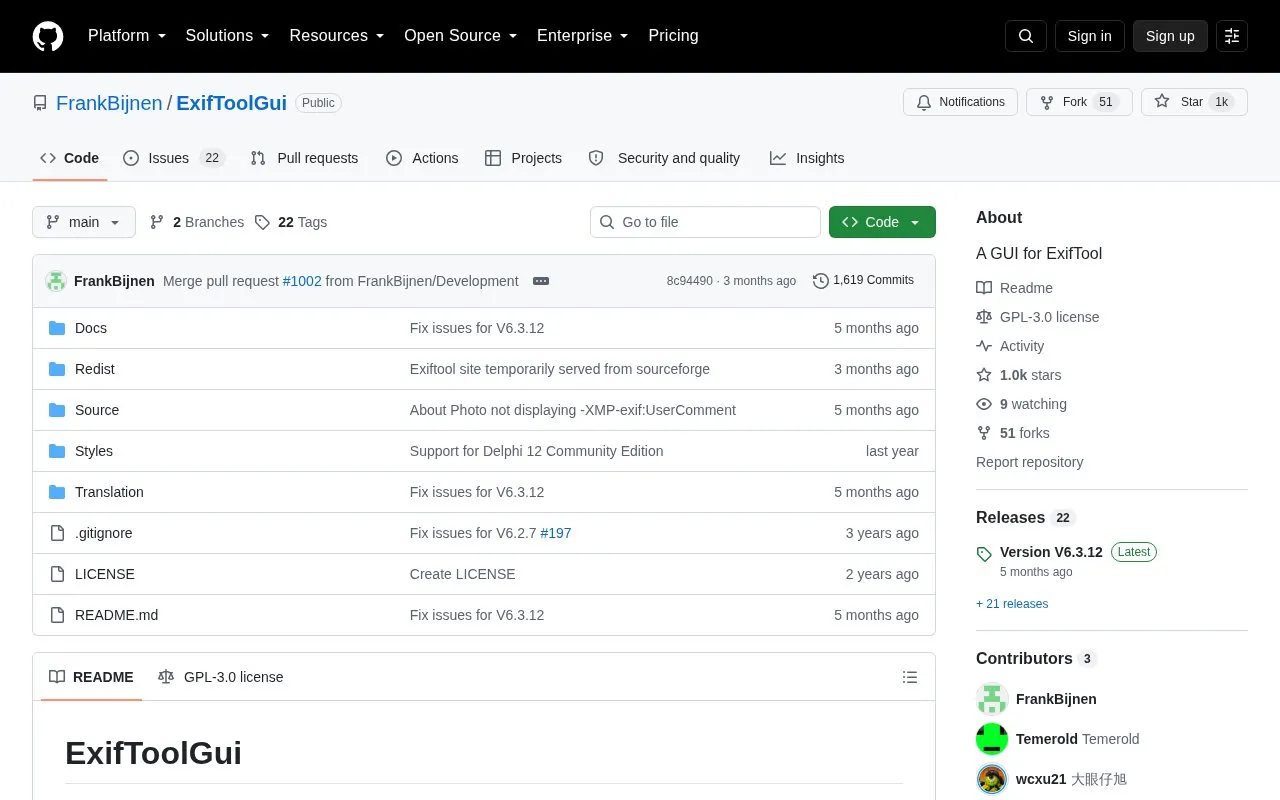Focus the Go to file field
The image size is (1280, 800).
pos(705,222)
